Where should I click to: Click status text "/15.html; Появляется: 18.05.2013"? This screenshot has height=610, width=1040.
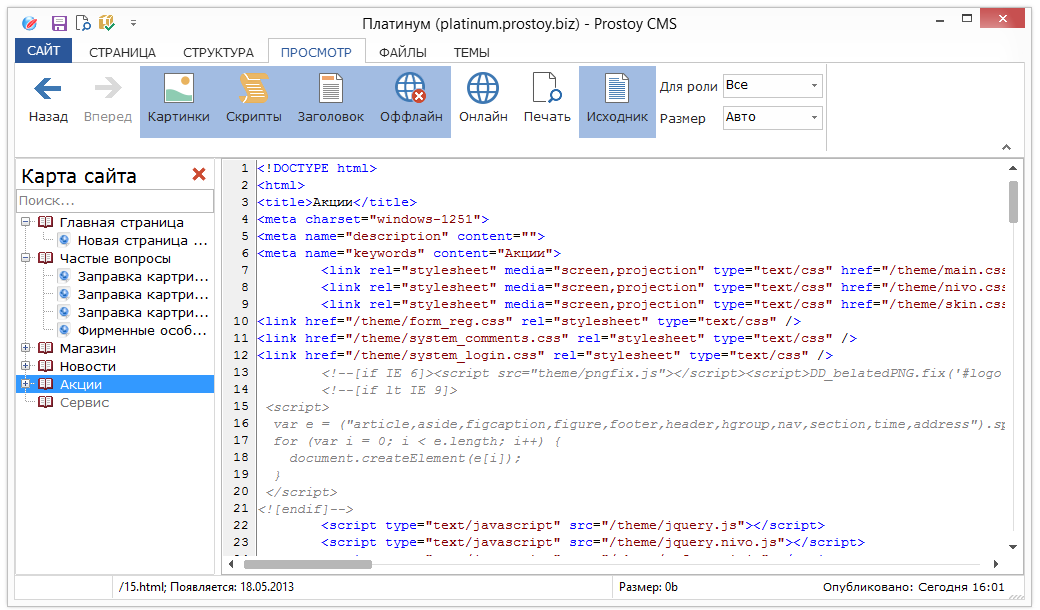(x=206, y=587)
